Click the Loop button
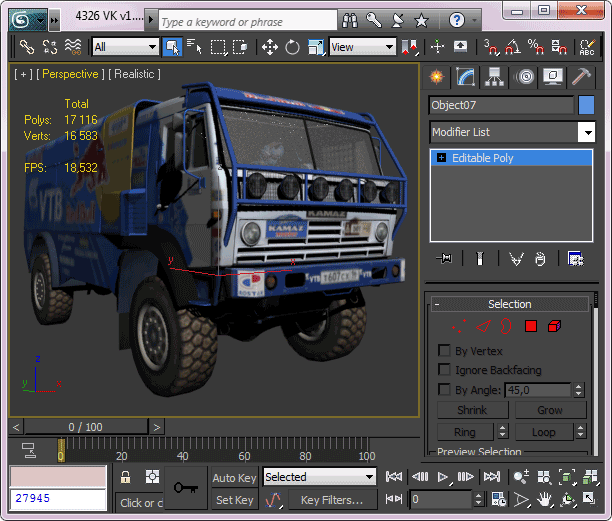Screen dimensions: 612x521 tap(544, 432)
